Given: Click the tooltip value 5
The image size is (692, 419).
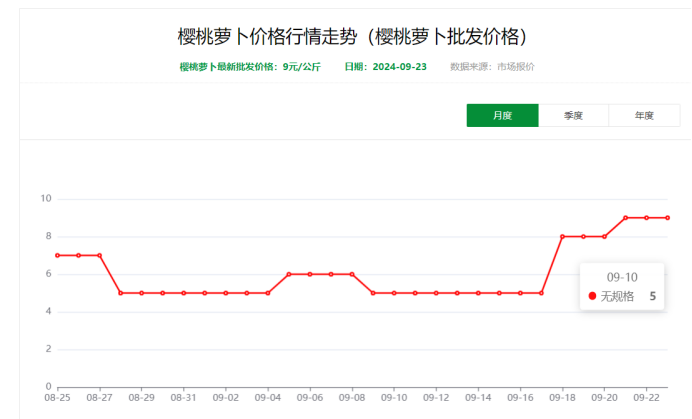Looking at the screenshot, I should point(652,296).
